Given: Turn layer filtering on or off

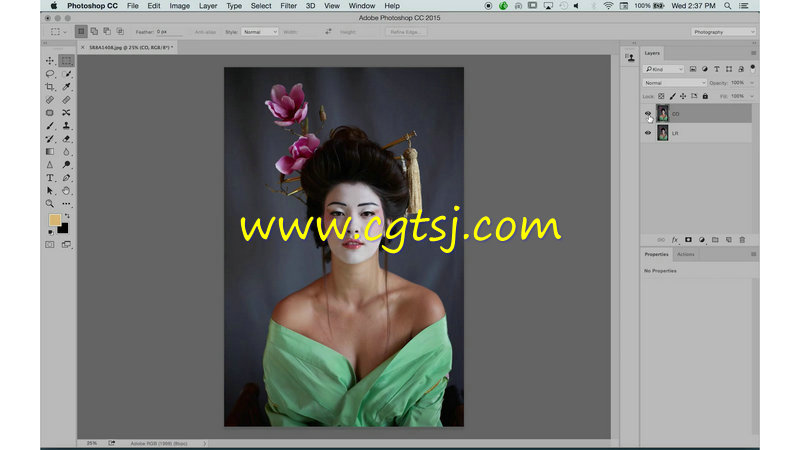Looking at the screenshot, I should tap(753, 68).
